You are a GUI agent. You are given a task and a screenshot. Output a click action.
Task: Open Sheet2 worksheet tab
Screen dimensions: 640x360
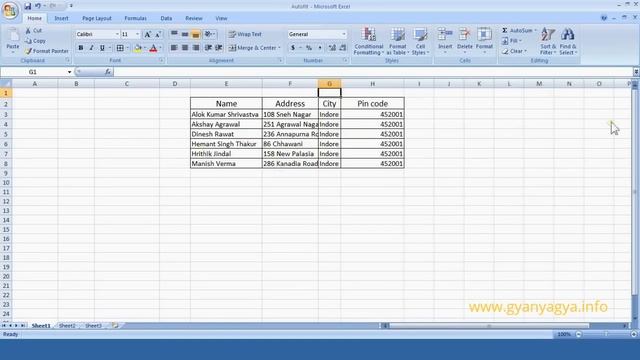pyautogui.click(x=67, y=326)
